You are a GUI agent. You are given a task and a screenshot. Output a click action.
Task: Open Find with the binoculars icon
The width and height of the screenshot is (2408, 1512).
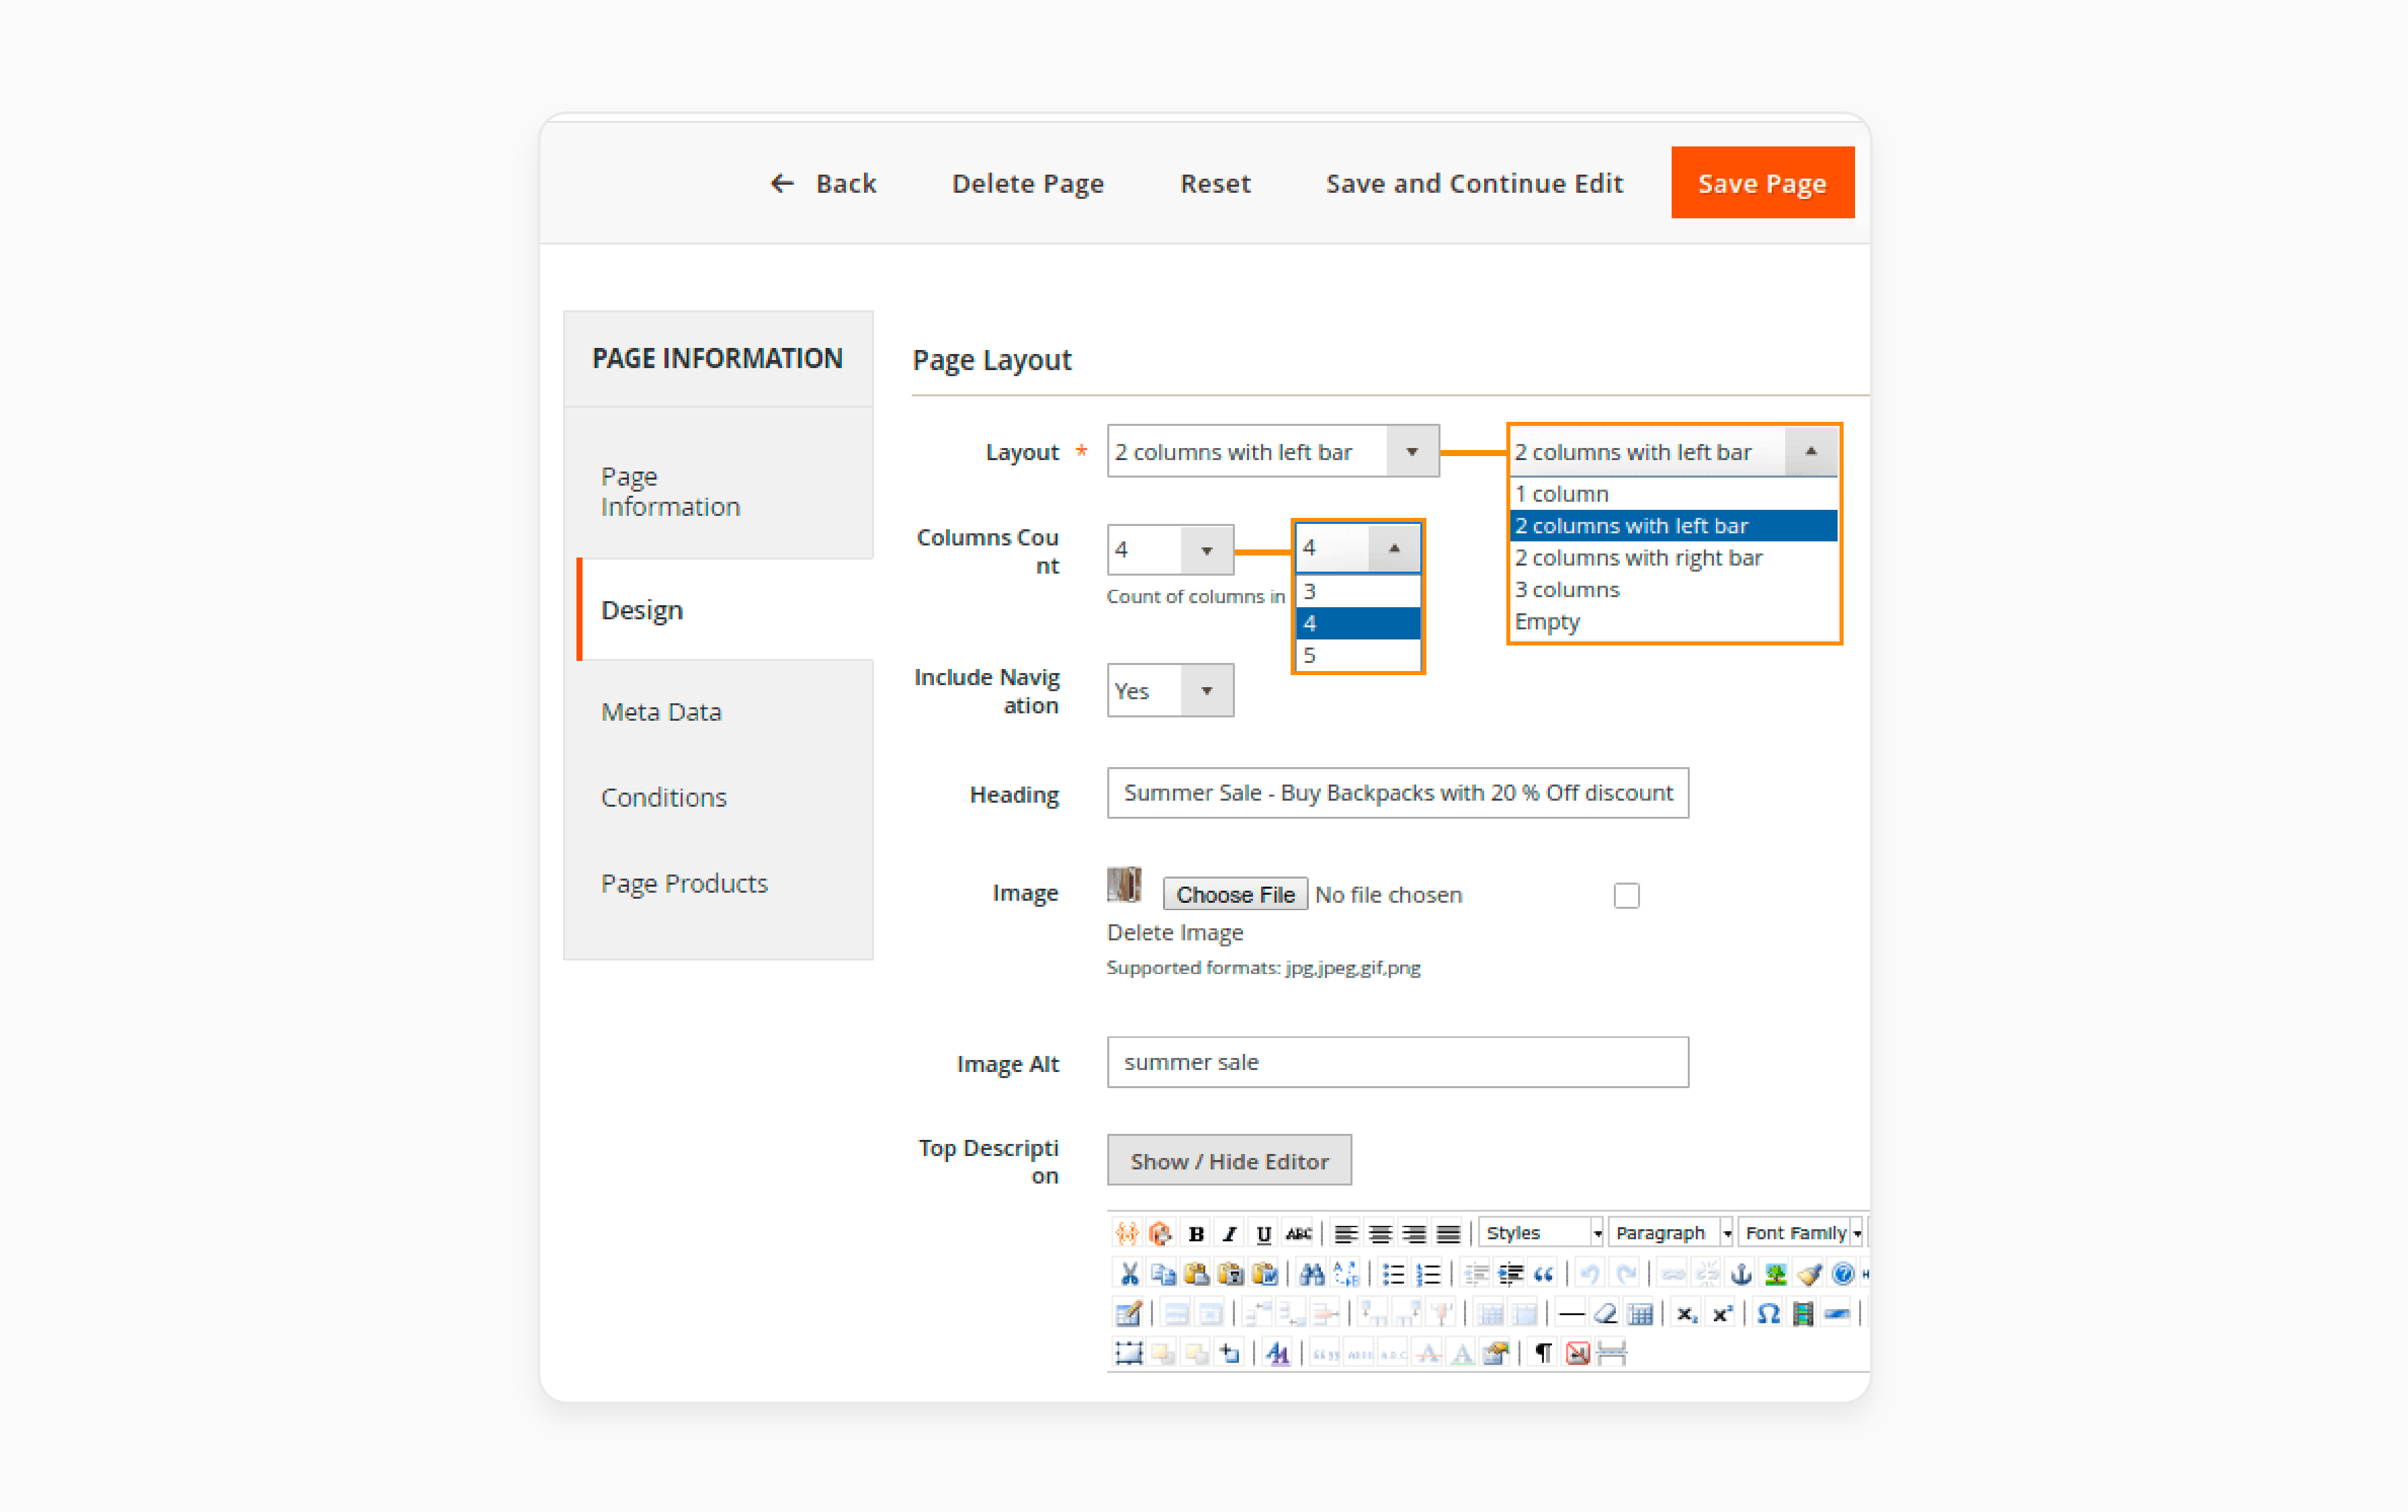pyautogui.click(x=1312, y=1273)
